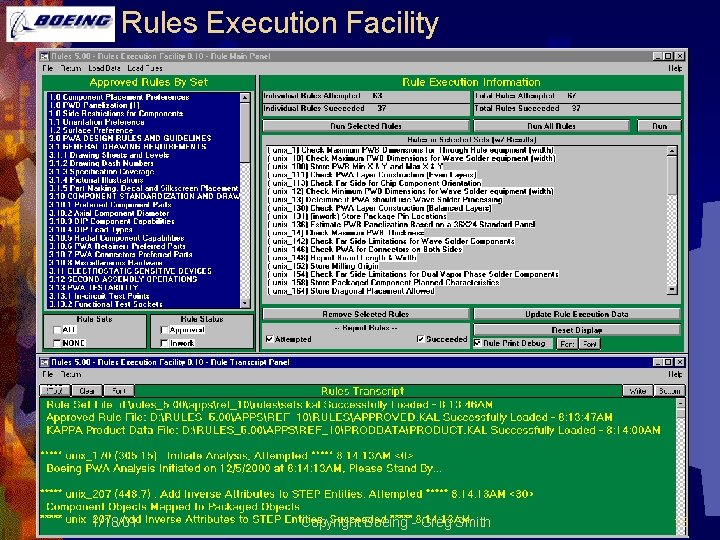The width and height of the screenshot is (720, 540).
Task: Click the Rules in Selected Sets scrollbar thumb
Action: tap(672, 174)
